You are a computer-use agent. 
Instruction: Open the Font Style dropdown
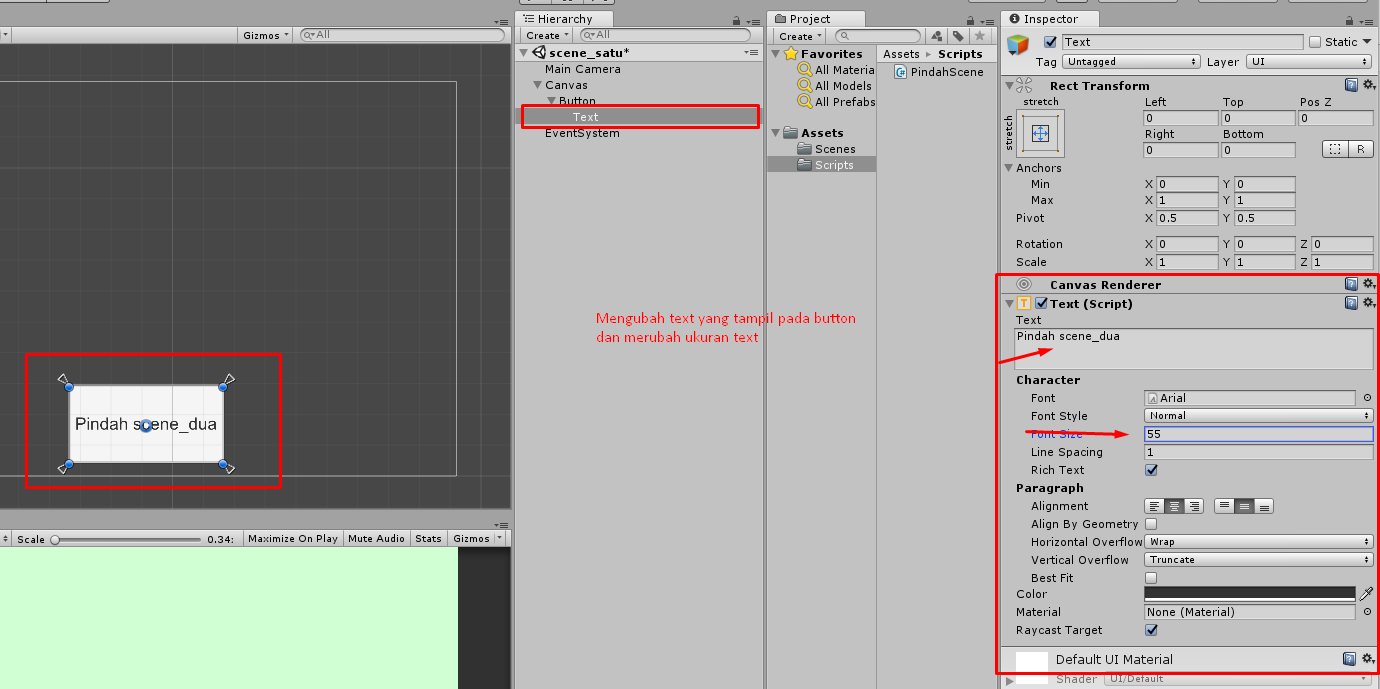(x=1257, y=416)
